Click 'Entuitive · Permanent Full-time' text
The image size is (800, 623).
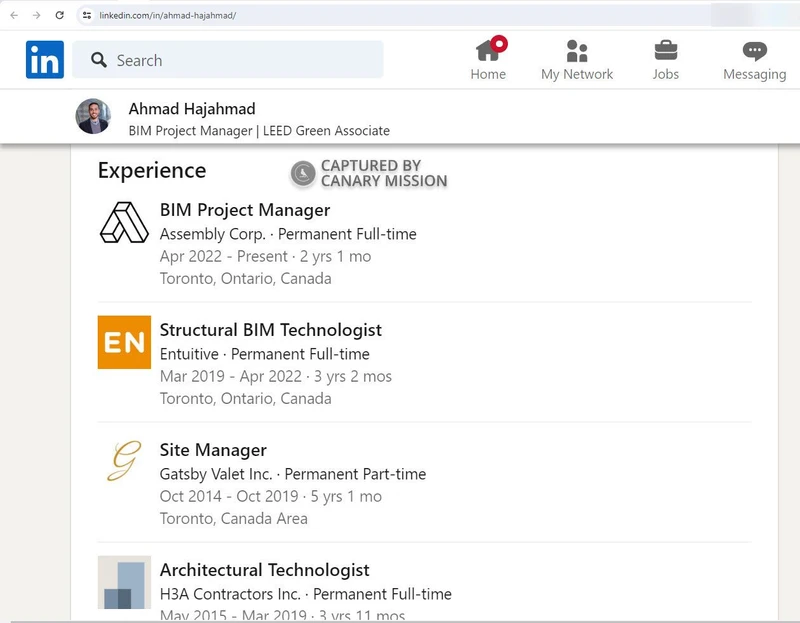pos(264,354)
